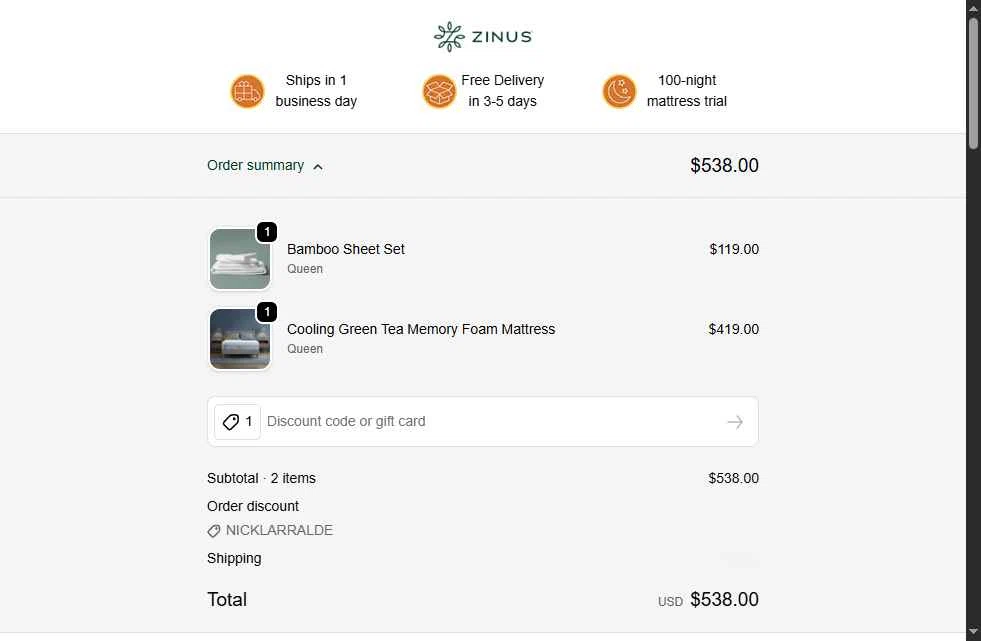
Task: Click the discount tag icon in the code field
Action: pos(231,422)
